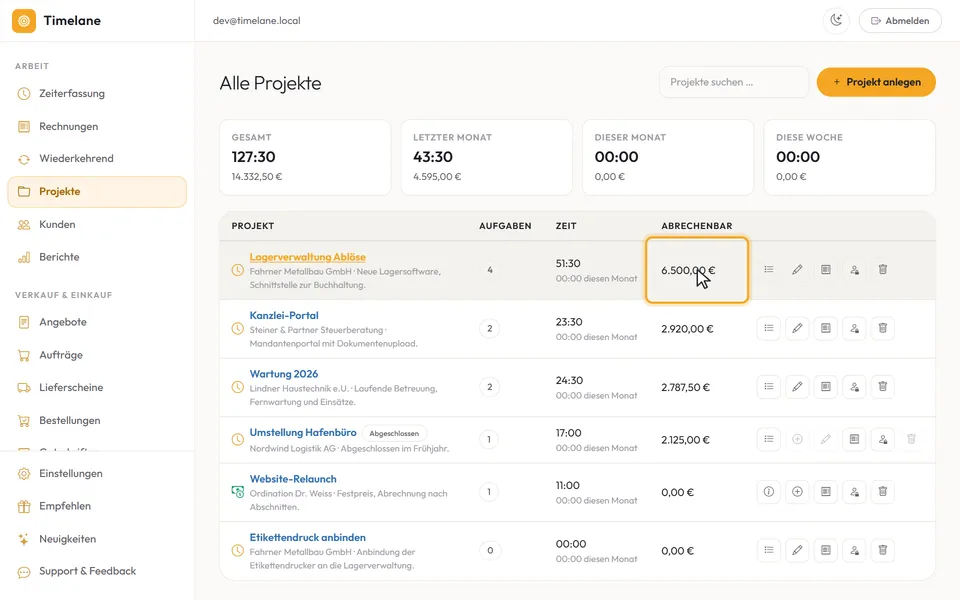
Task: Click the plus icon for Website-Relaunch
Action: click(797, 492)
